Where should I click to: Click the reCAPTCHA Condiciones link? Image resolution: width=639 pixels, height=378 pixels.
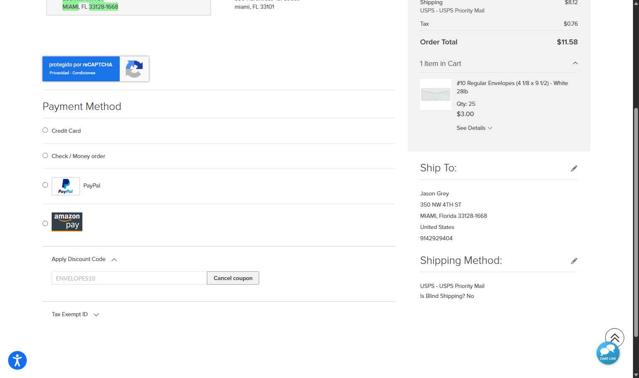[84, 73]
